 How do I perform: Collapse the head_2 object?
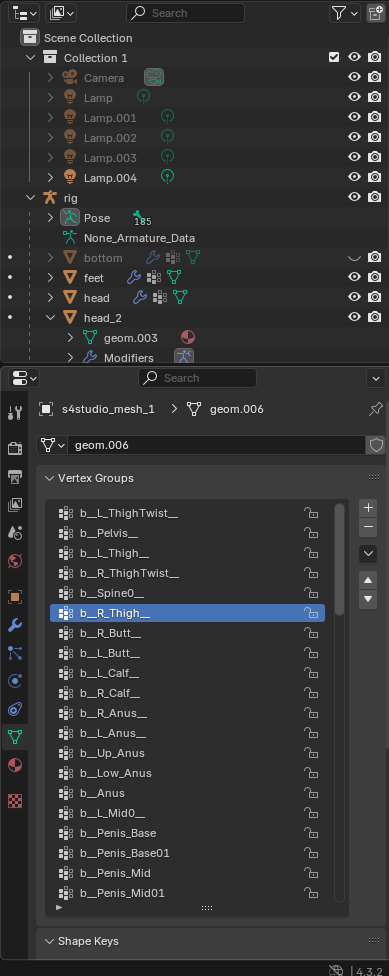point(50,317)
